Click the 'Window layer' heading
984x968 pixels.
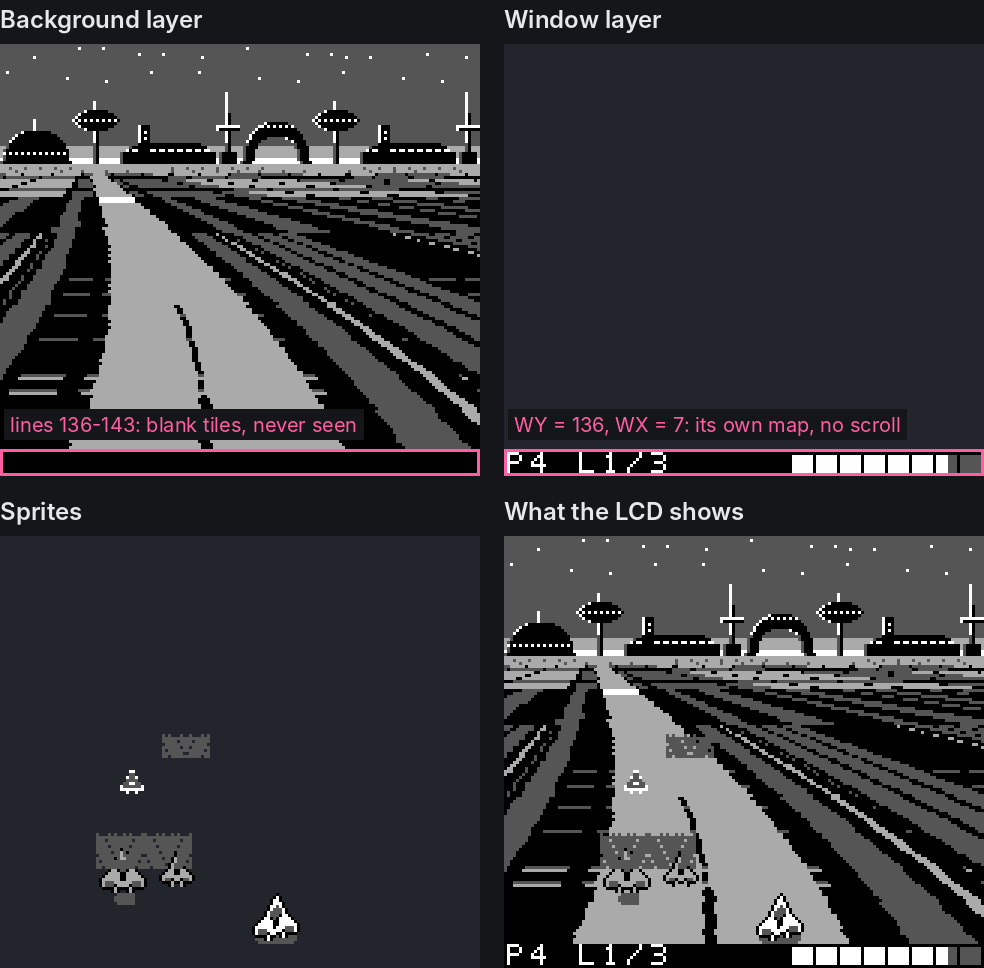[582, 19]
